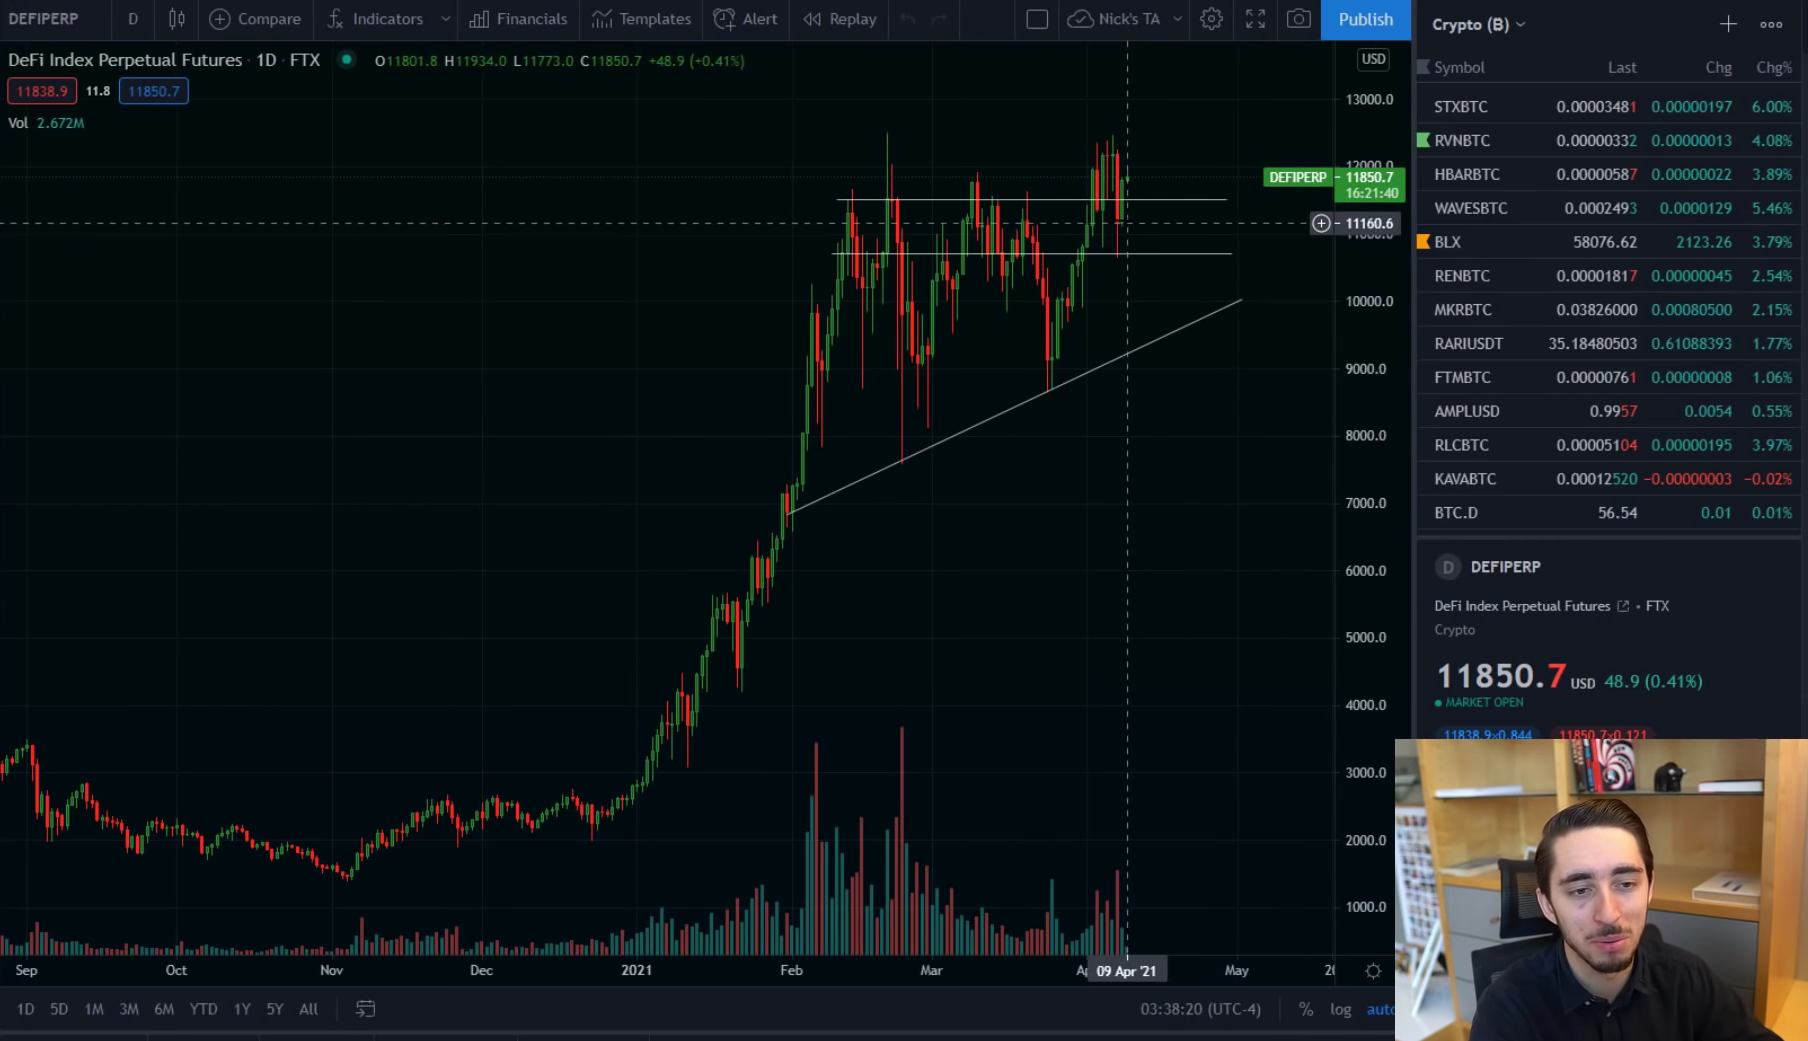Screen dimensions: 1808x1041
Task: Open the Crypto (B) watchlist dropdown
Action: [1478, 24]
